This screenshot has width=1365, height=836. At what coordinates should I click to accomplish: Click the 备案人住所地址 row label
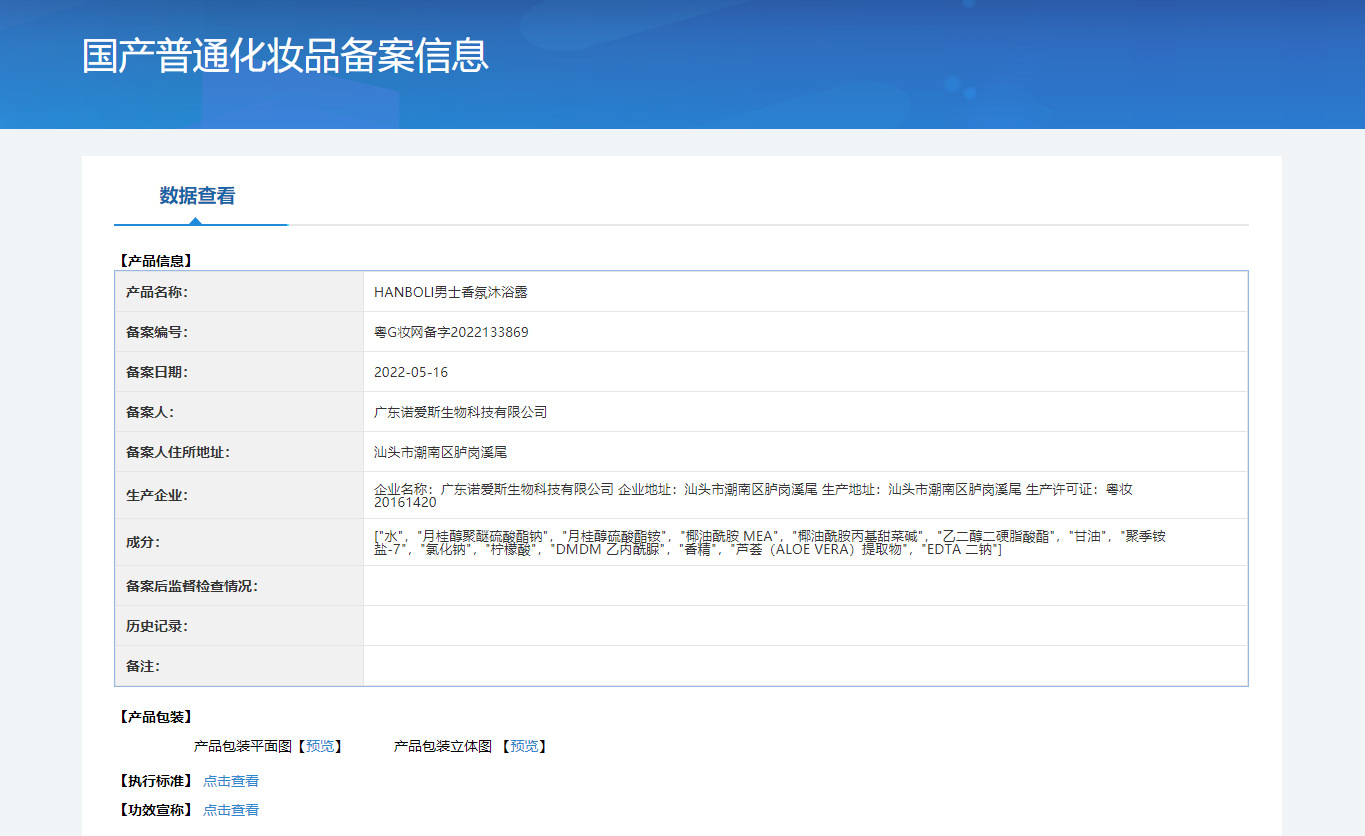coord(178,452)
